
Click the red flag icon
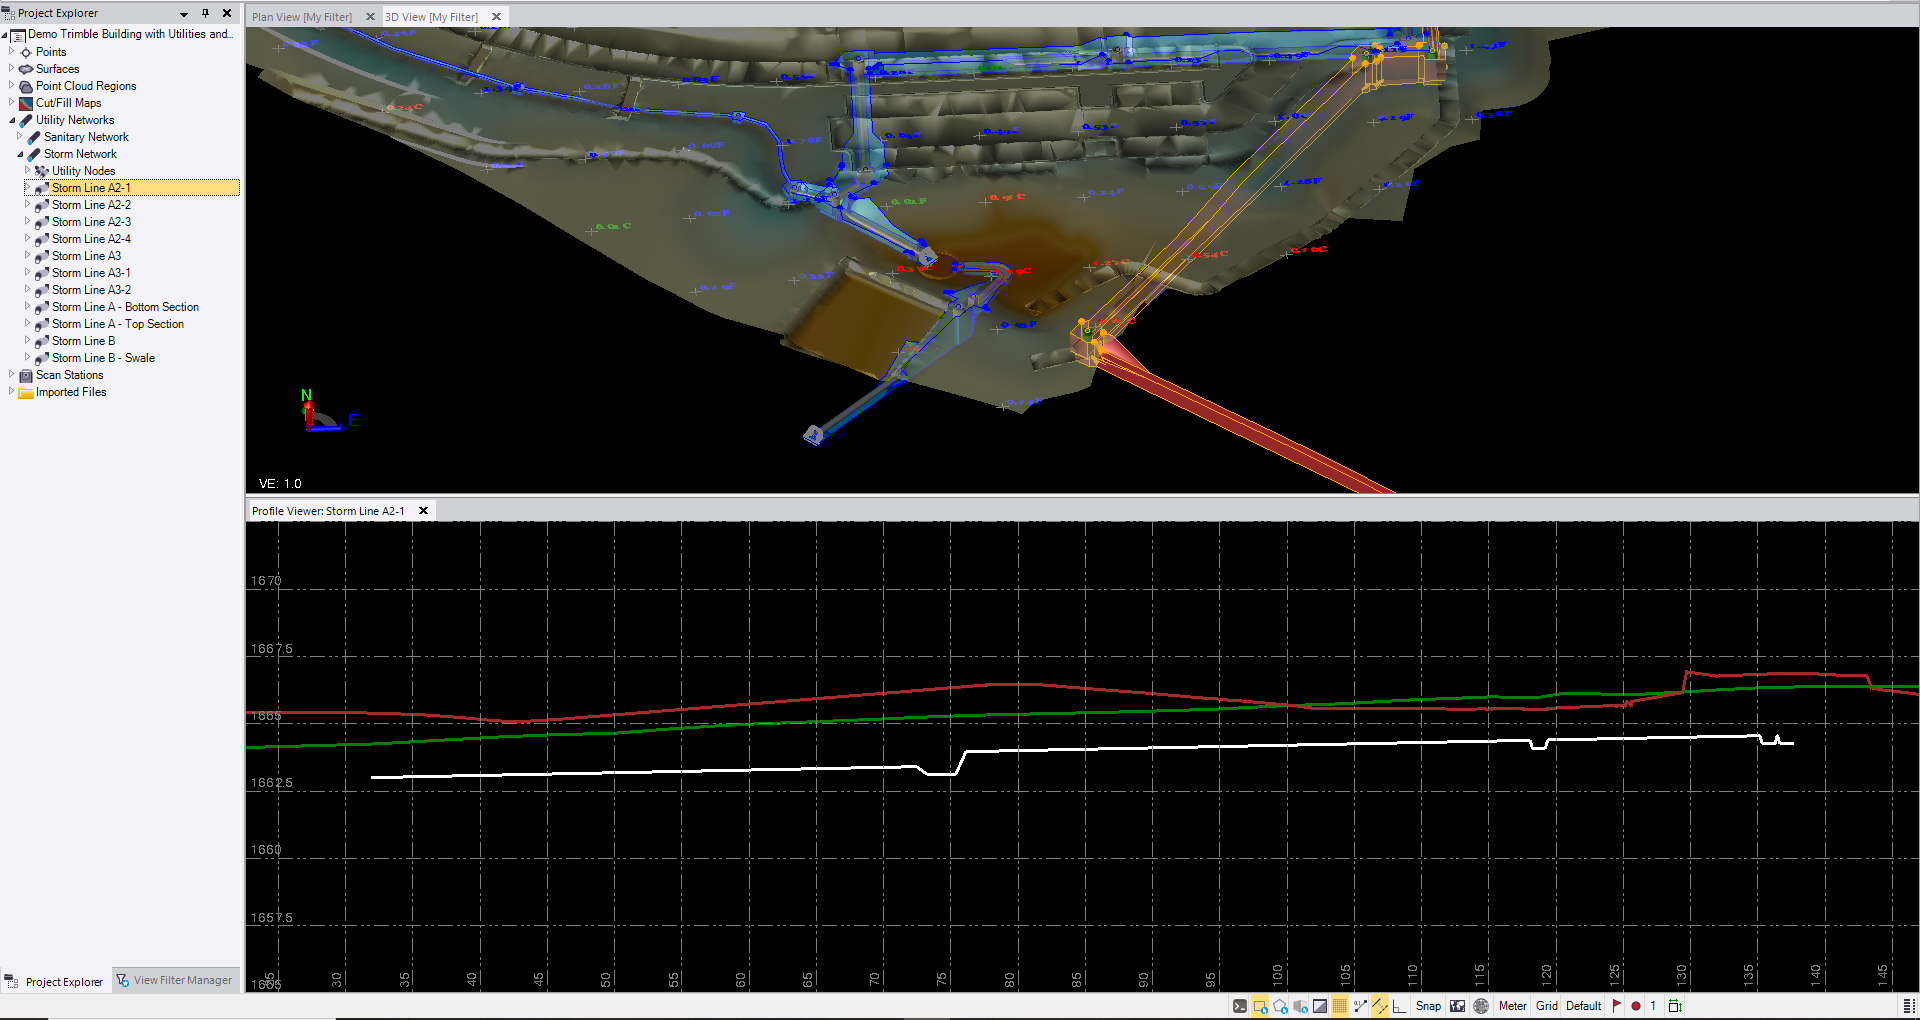(x=1617, y=1006)
